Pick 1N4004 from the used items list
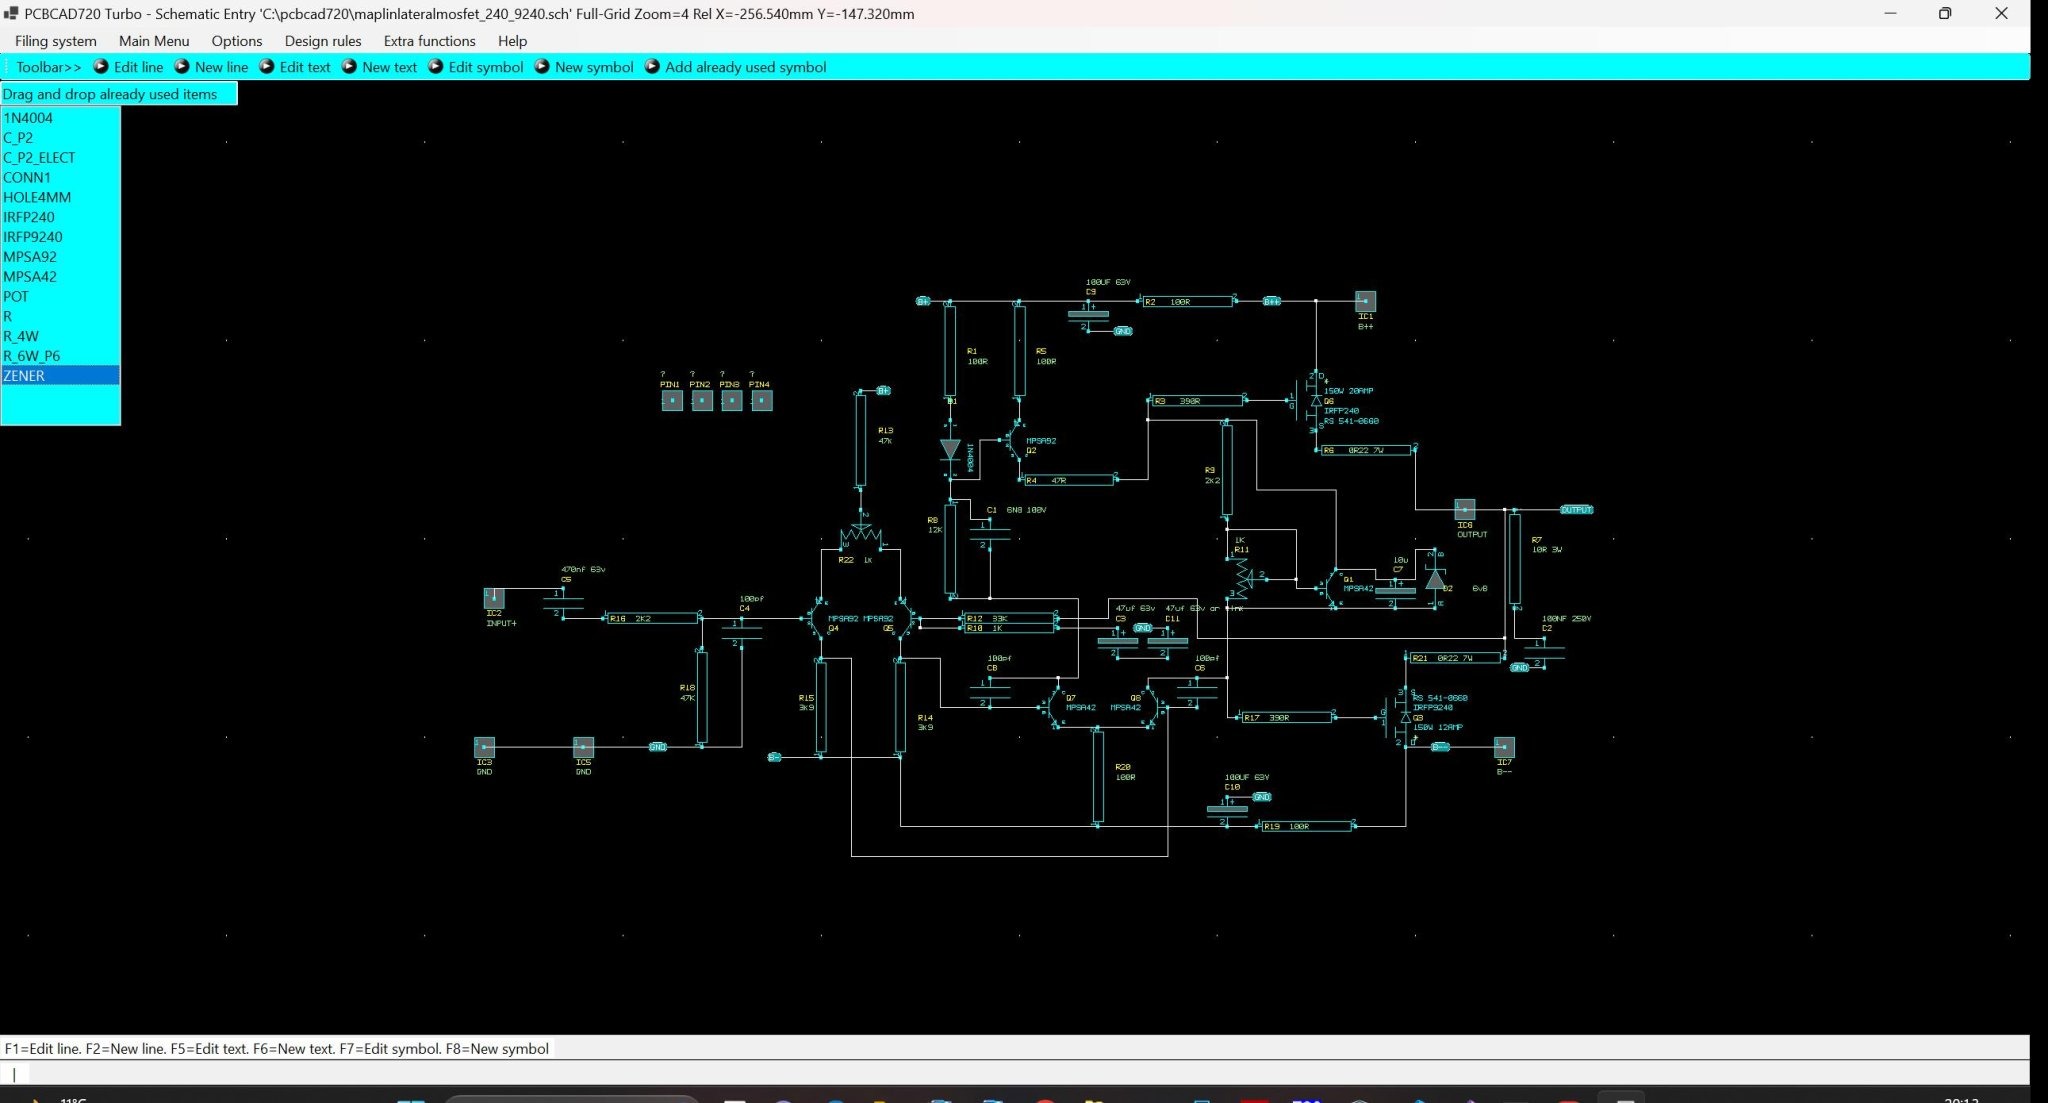 point(60,118)
